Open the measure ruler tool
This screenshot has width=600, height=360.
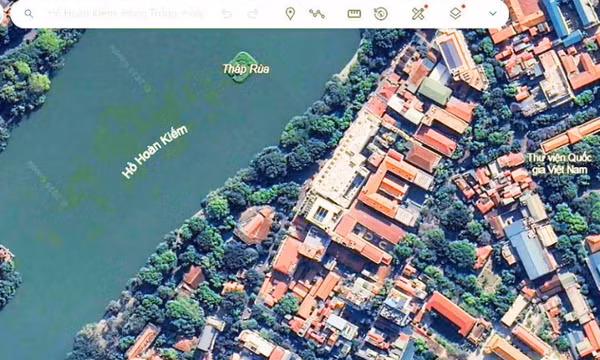click(x=354, y=14)
